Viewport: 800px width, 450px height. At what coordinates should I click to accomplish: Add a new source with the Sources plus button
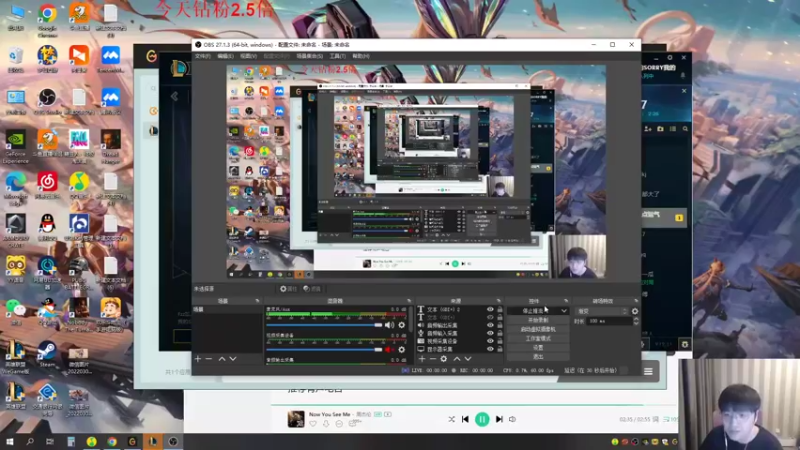point(421,359)
